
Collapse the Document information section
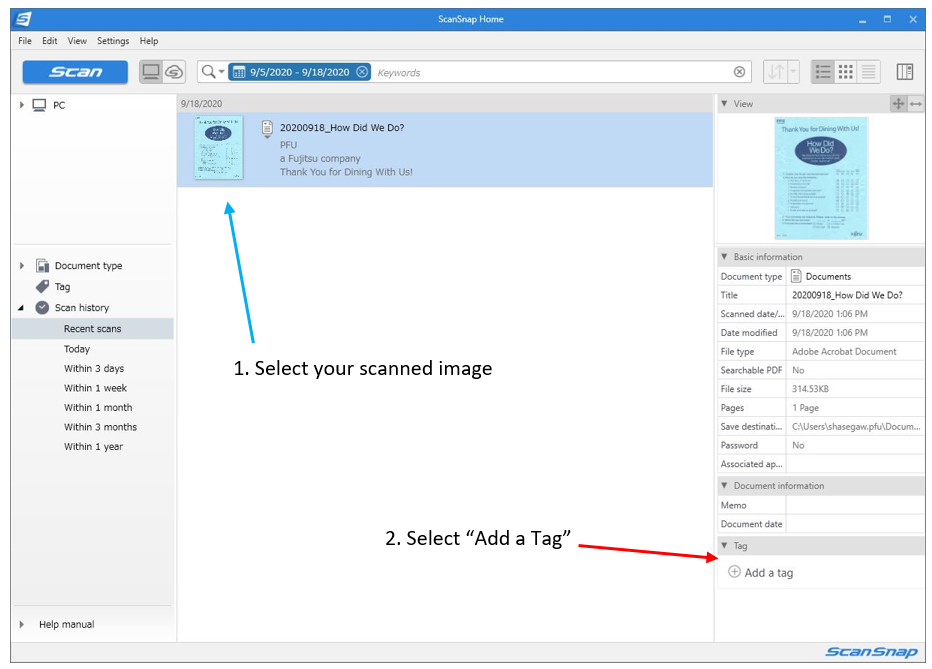click(x=724, y=485)
